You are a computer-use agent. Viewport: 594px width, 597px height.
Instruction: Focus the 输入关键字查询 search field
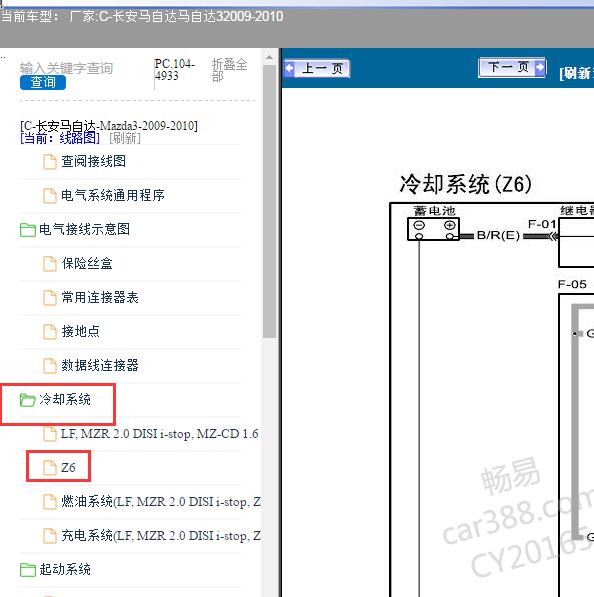[x=66, y=68]
